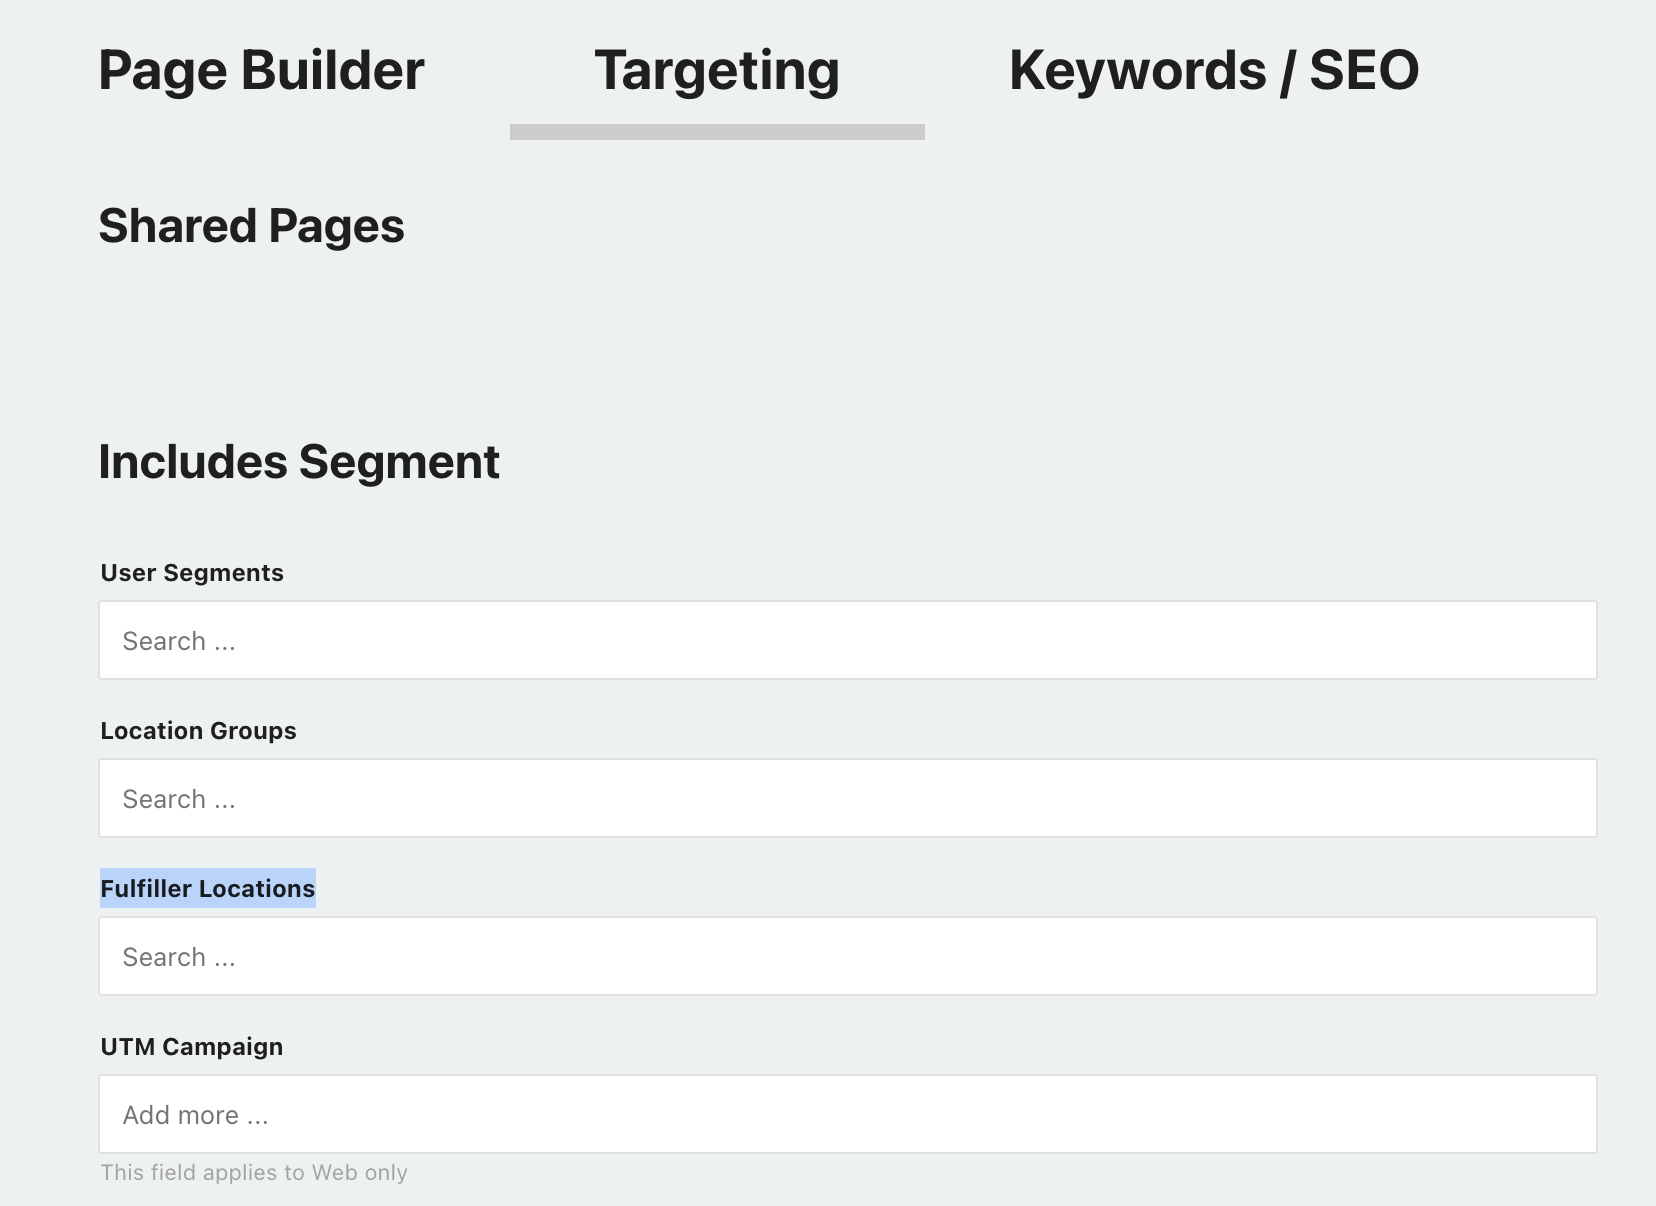Click 'This field applies to Web only' note
Image resolution: width=1656 pixels, height=1206 pixels.
pyautogui.click(x=254, y=1172)
